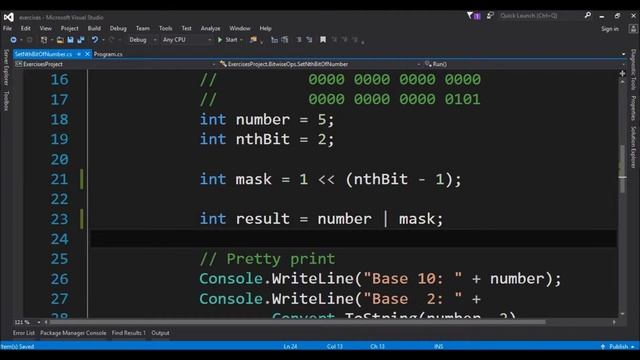Click the editor vertical scrollbar thumb

(x=622, y=169)
